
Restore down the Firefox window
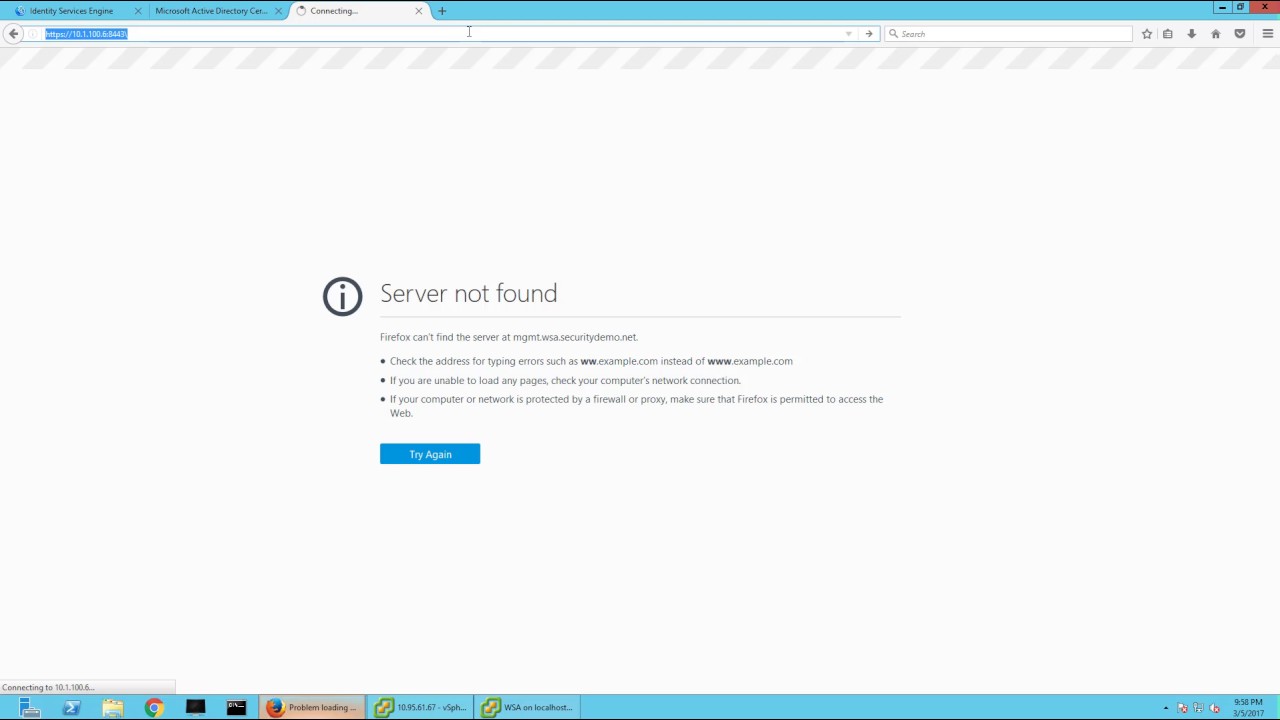(1240, 7)
